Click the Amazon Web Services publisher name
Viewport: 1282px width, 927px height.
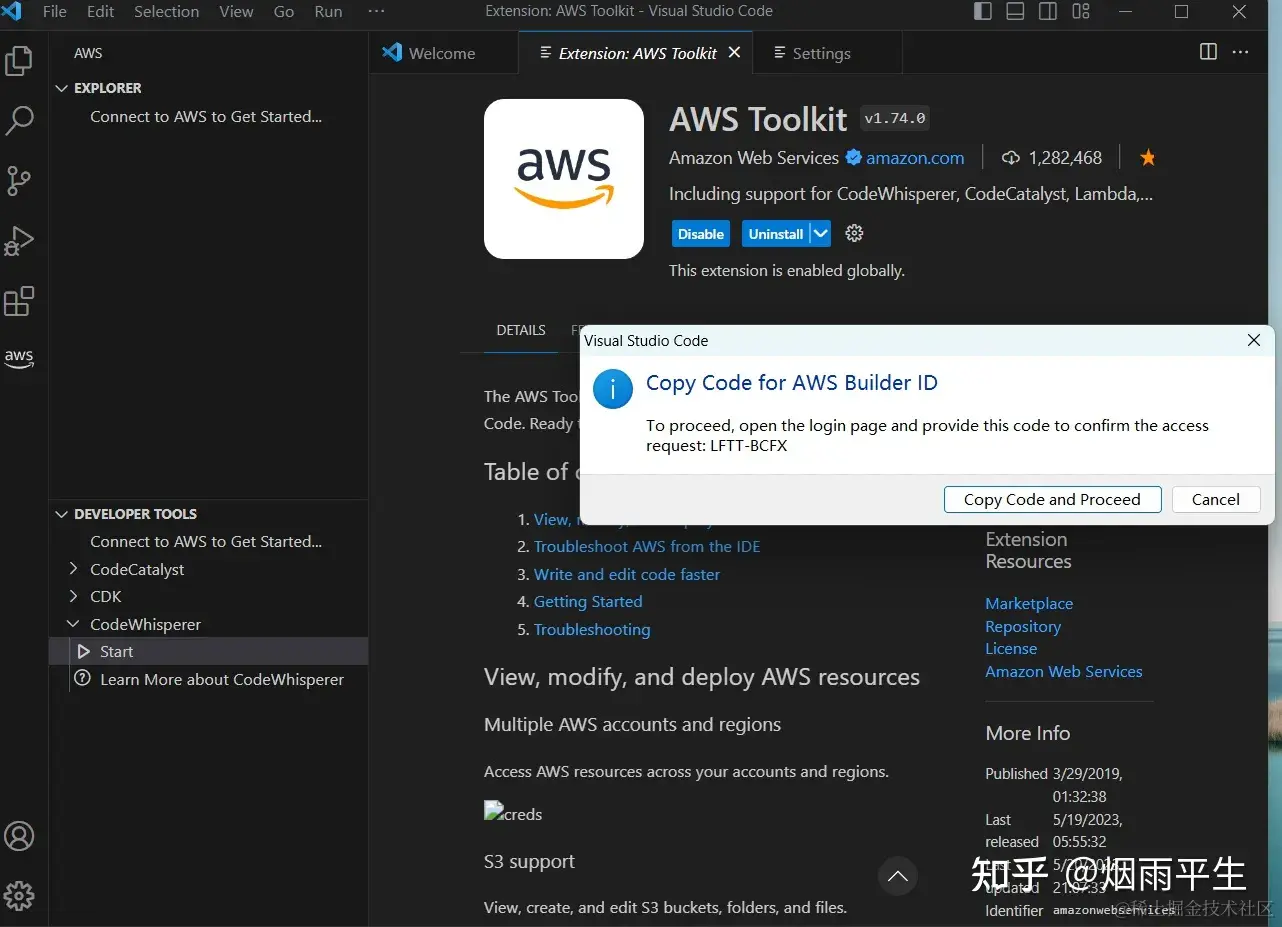754,158
